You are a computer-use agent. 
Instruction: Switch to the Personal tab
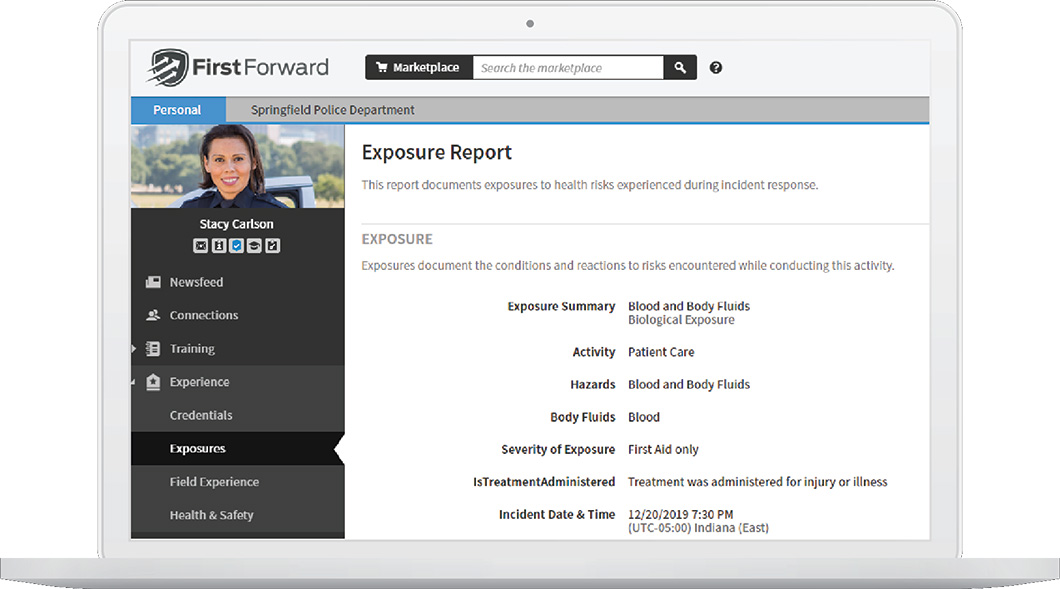pyautogui.click(x=177, y=110)
